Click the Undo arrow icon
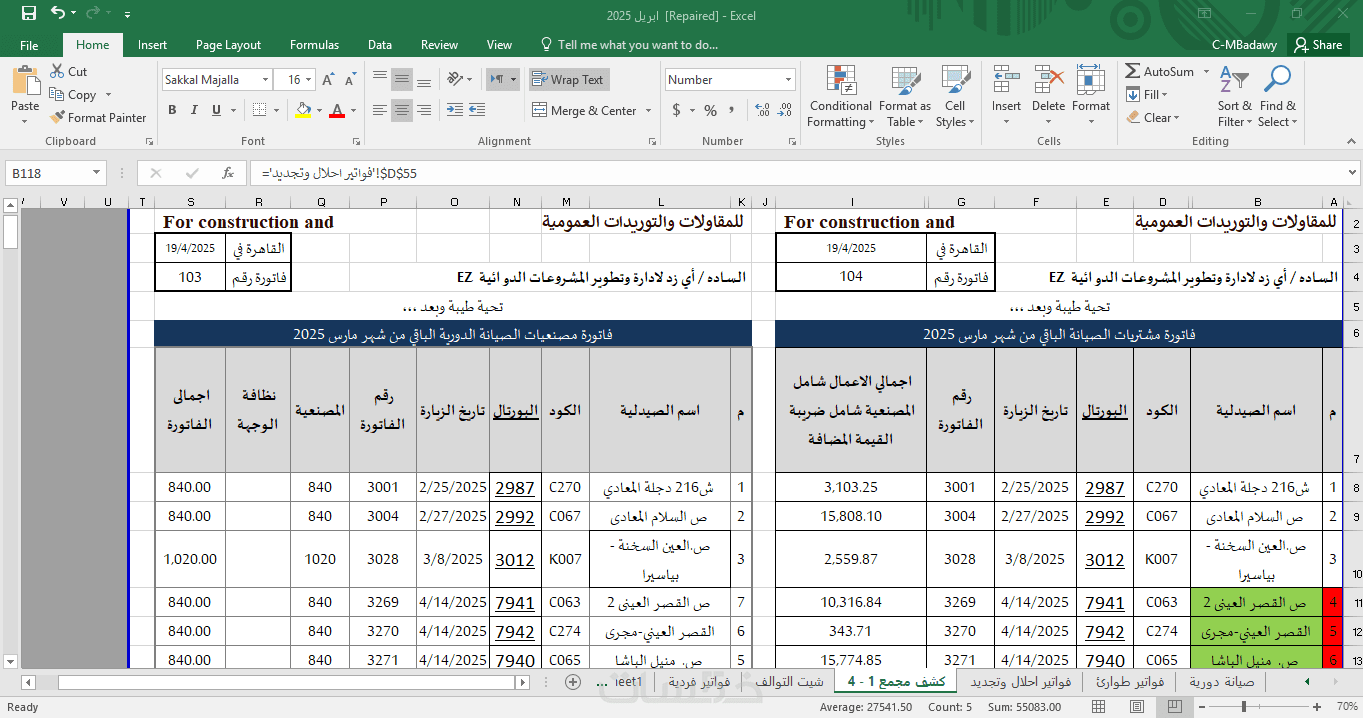This screenshot has height=718, width=1363. [58, 13]
